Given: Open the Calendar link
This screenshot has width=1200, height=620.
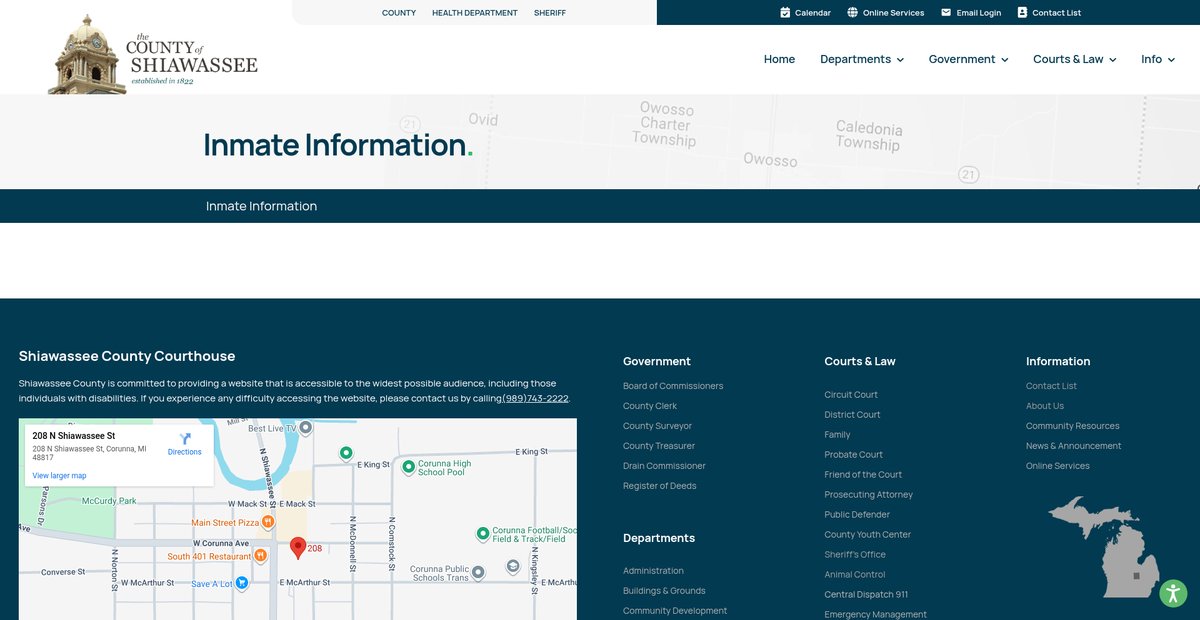Looking at the screenshot, I should point(813,13).
